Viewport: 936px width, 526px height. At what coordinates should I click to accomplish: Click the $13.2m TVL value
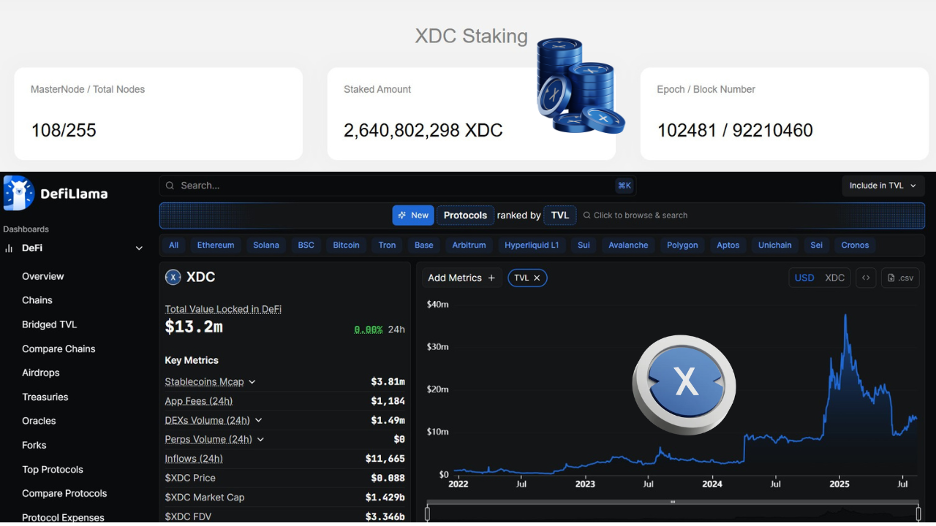click(194, 327)
